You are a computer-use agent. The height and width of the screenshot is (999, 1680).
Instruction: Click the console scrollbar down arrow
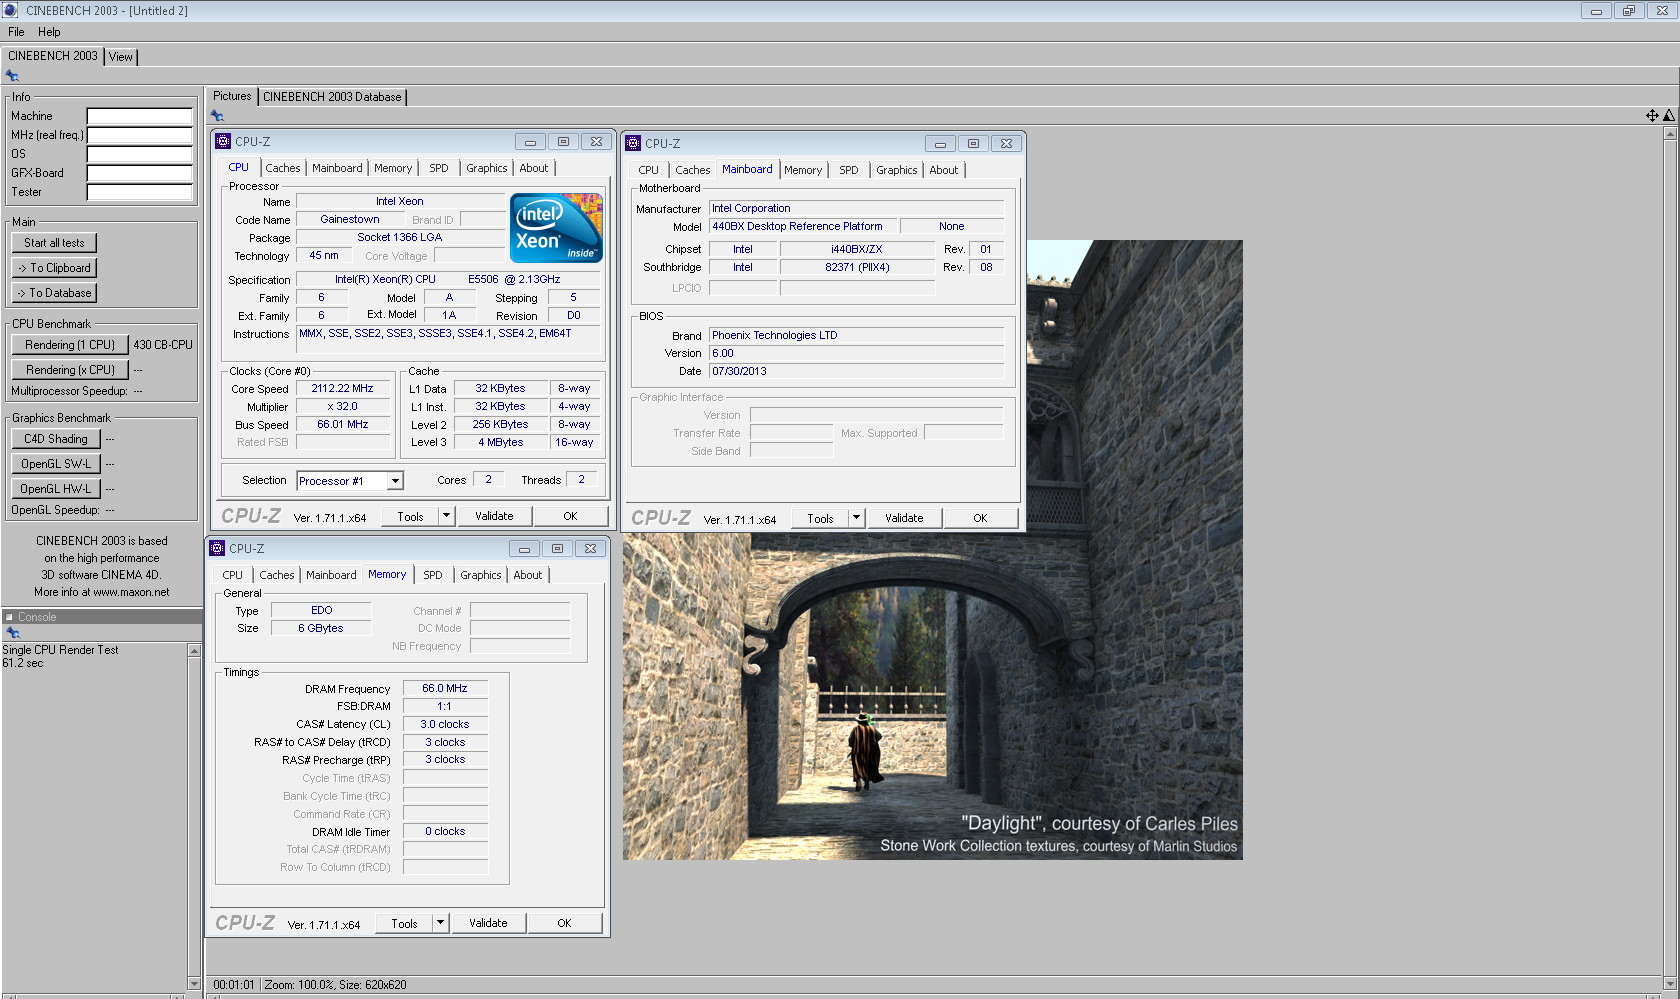(194, 984)
